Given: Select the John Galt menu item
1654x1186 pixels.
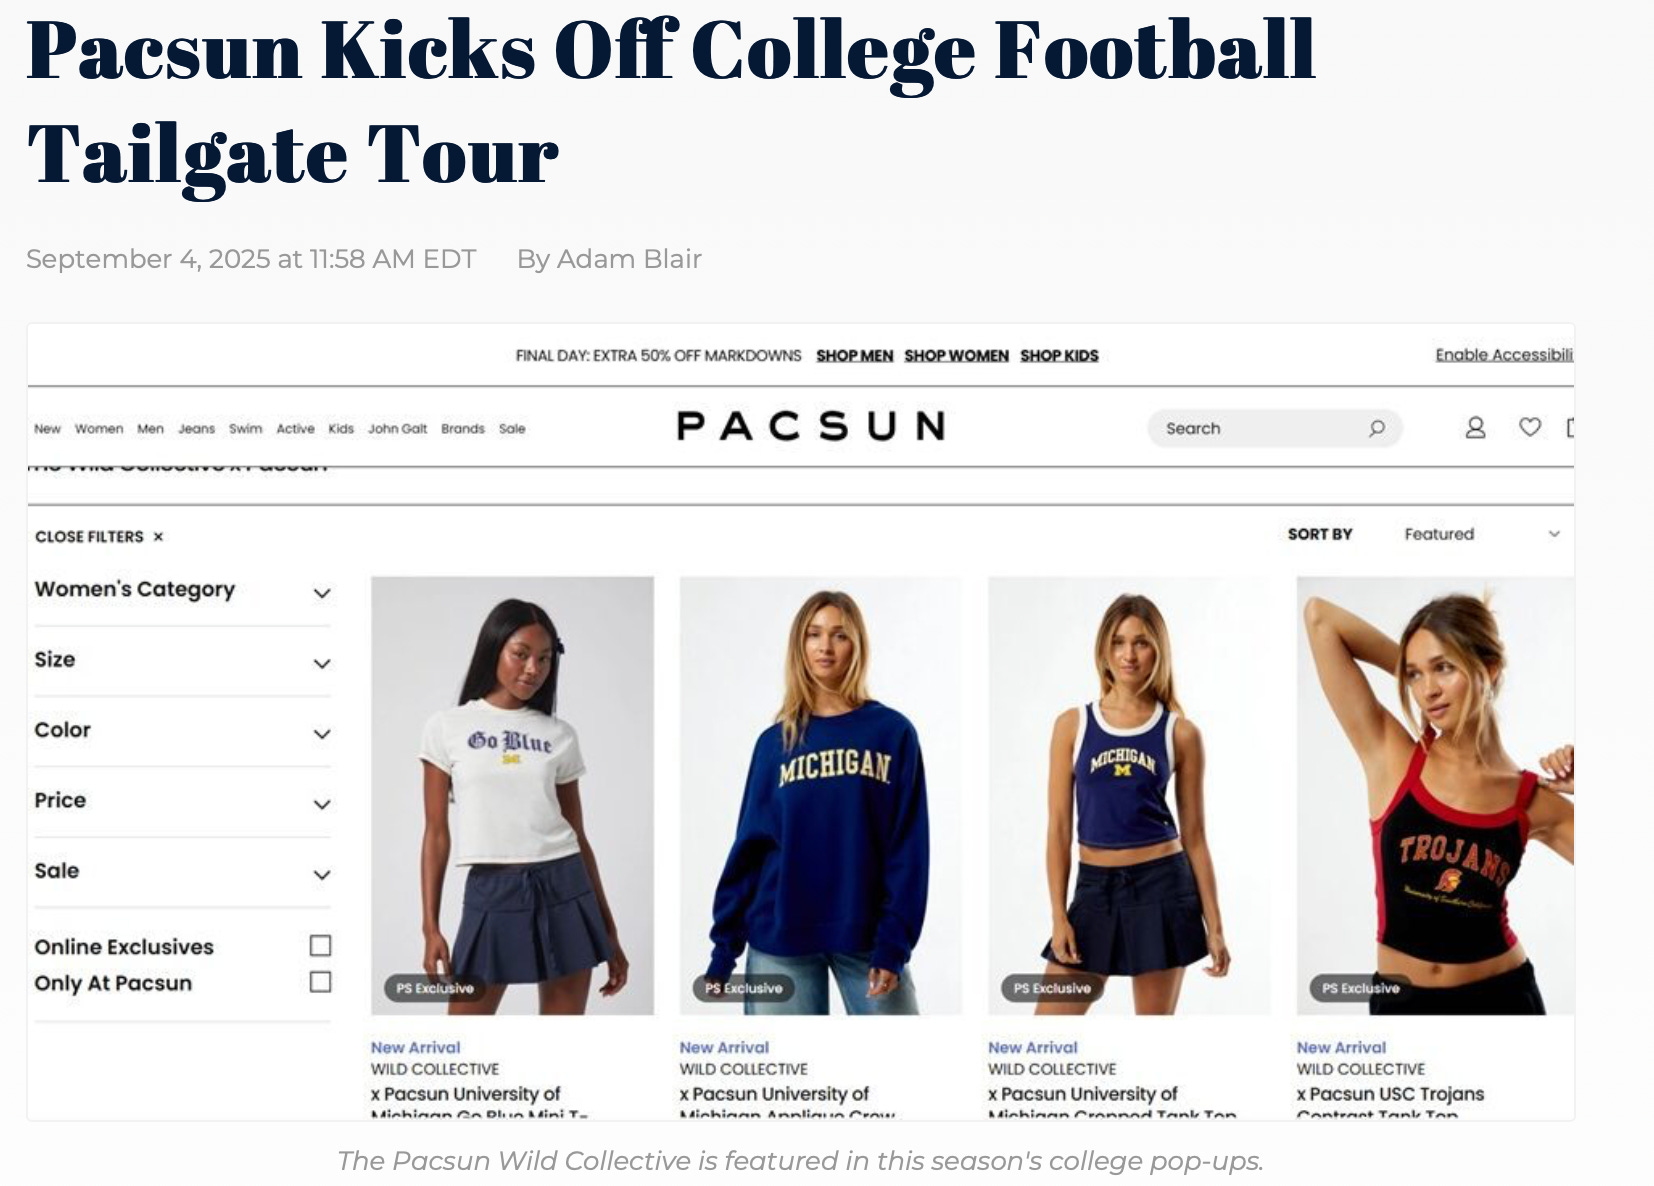Looking at the screenshot, I should point(397,428).
